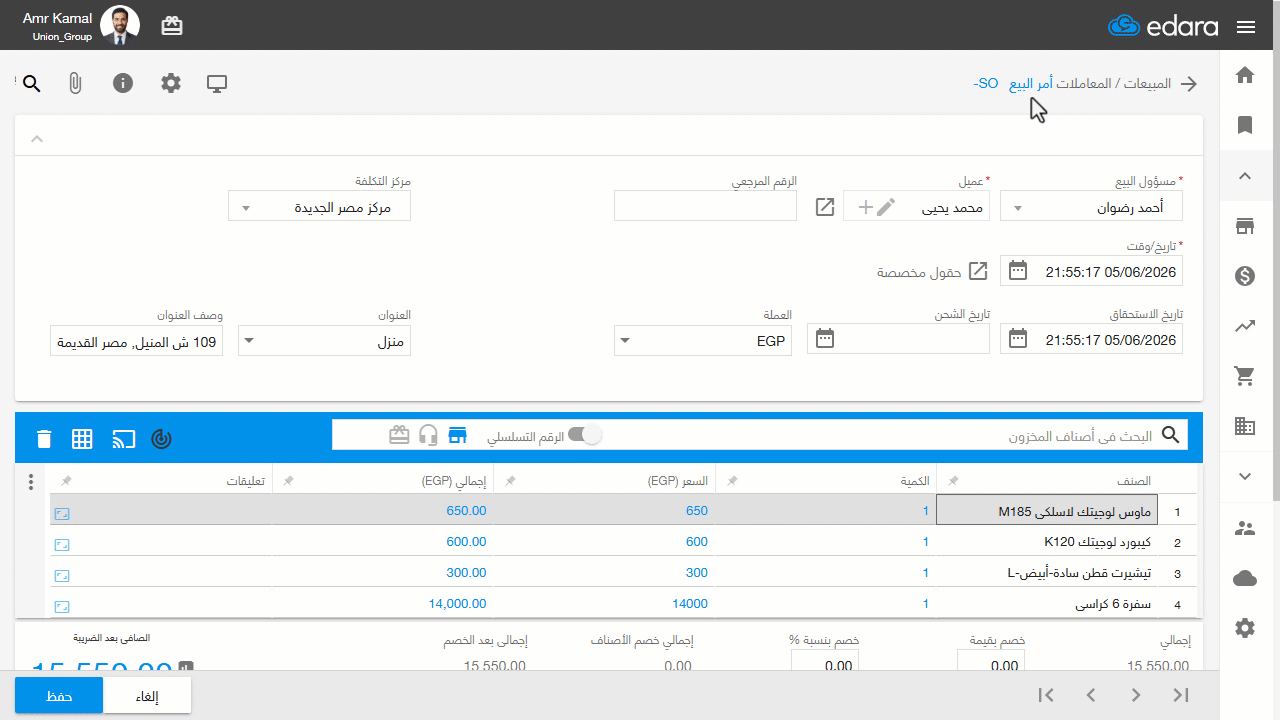Open the grid view icon in the blue bar
This screenshot has height=720, width=1280.
(82, 438)
